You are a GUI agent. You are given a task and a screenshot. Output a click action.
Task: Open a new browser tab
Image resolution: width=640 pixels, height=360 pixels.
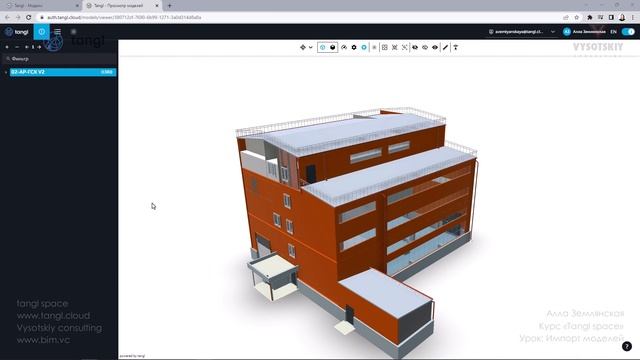(x=169, y=6)
